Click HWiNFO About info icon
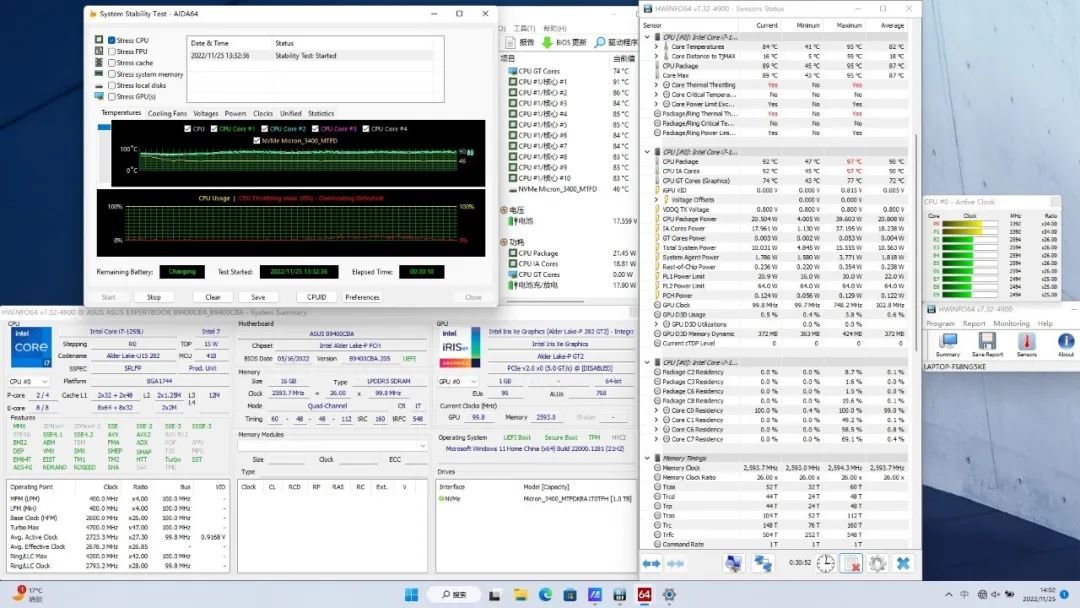The width and height of the screenshot is (1080, 608). 1066,344
